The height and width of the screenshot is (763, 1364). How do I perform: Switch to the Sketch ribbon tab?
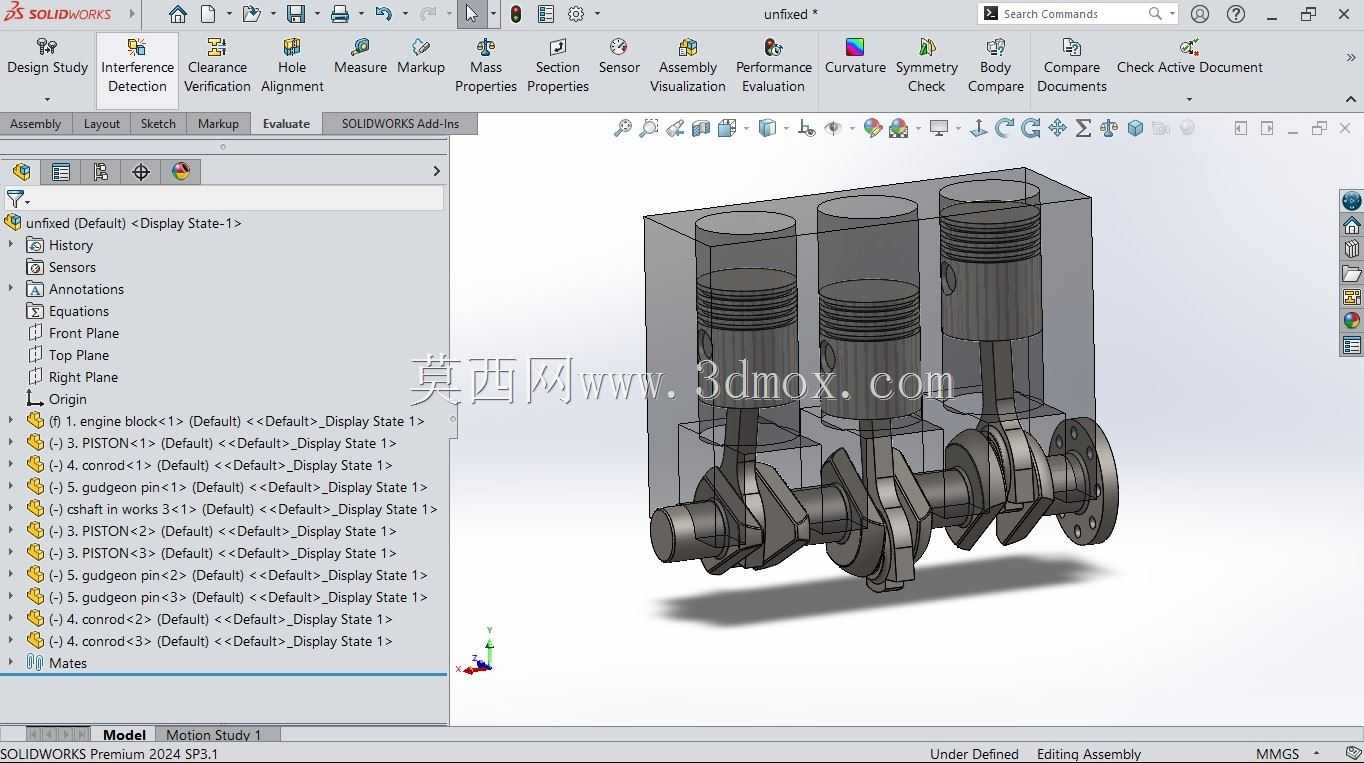(x=158, y=124)
